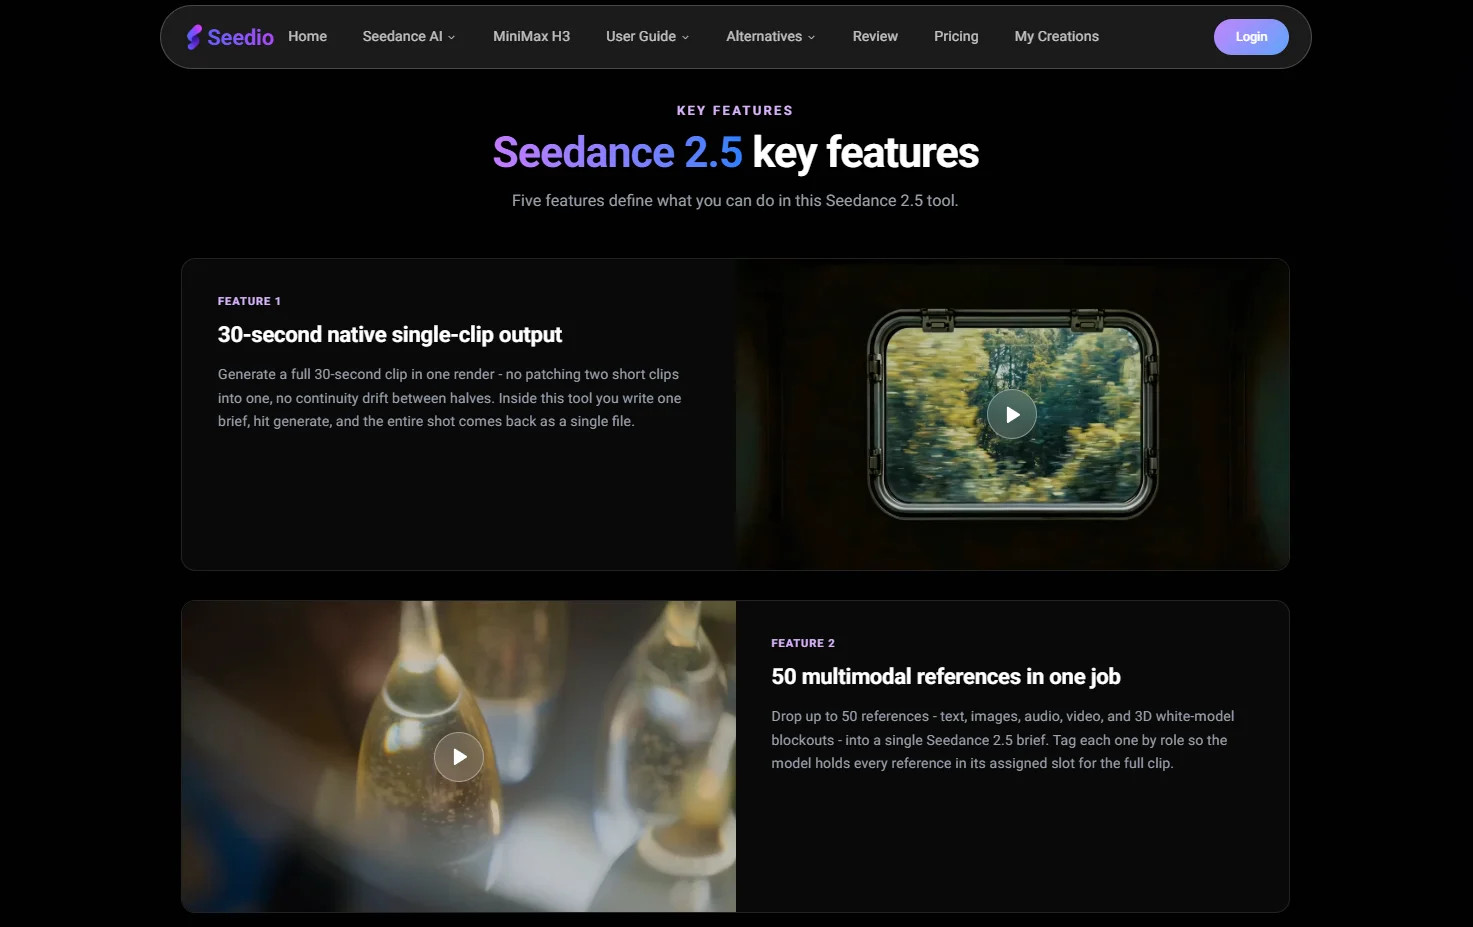Image resolution: width=1473 pixels, height=927 pixels.
Task: Click the Login button
Action: 1251,37
